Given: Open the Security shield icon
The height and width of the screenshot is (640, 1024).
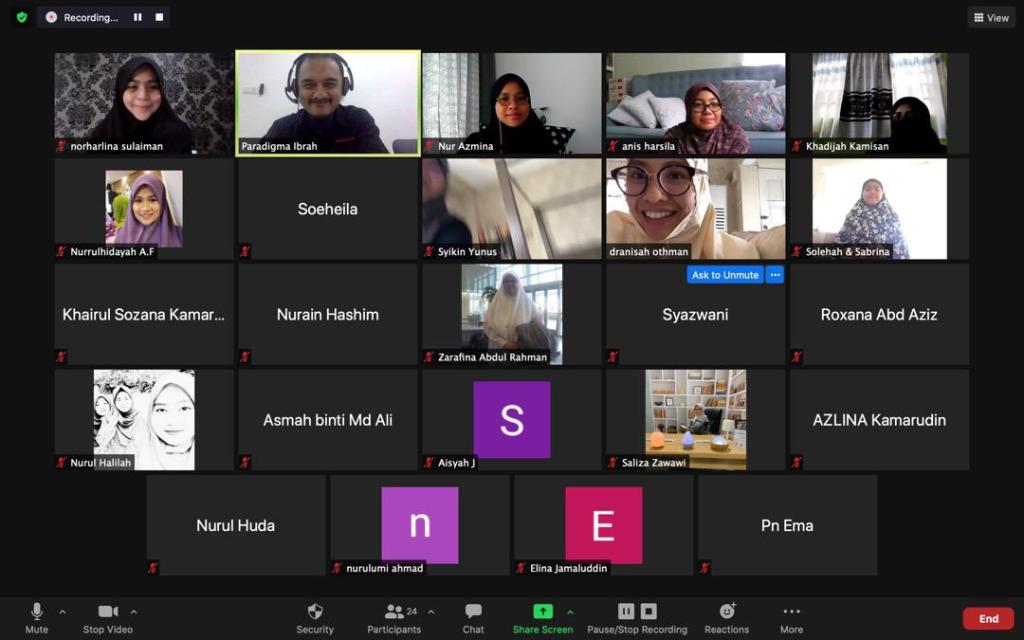Looking at the screenshot, I should [315, 612].
